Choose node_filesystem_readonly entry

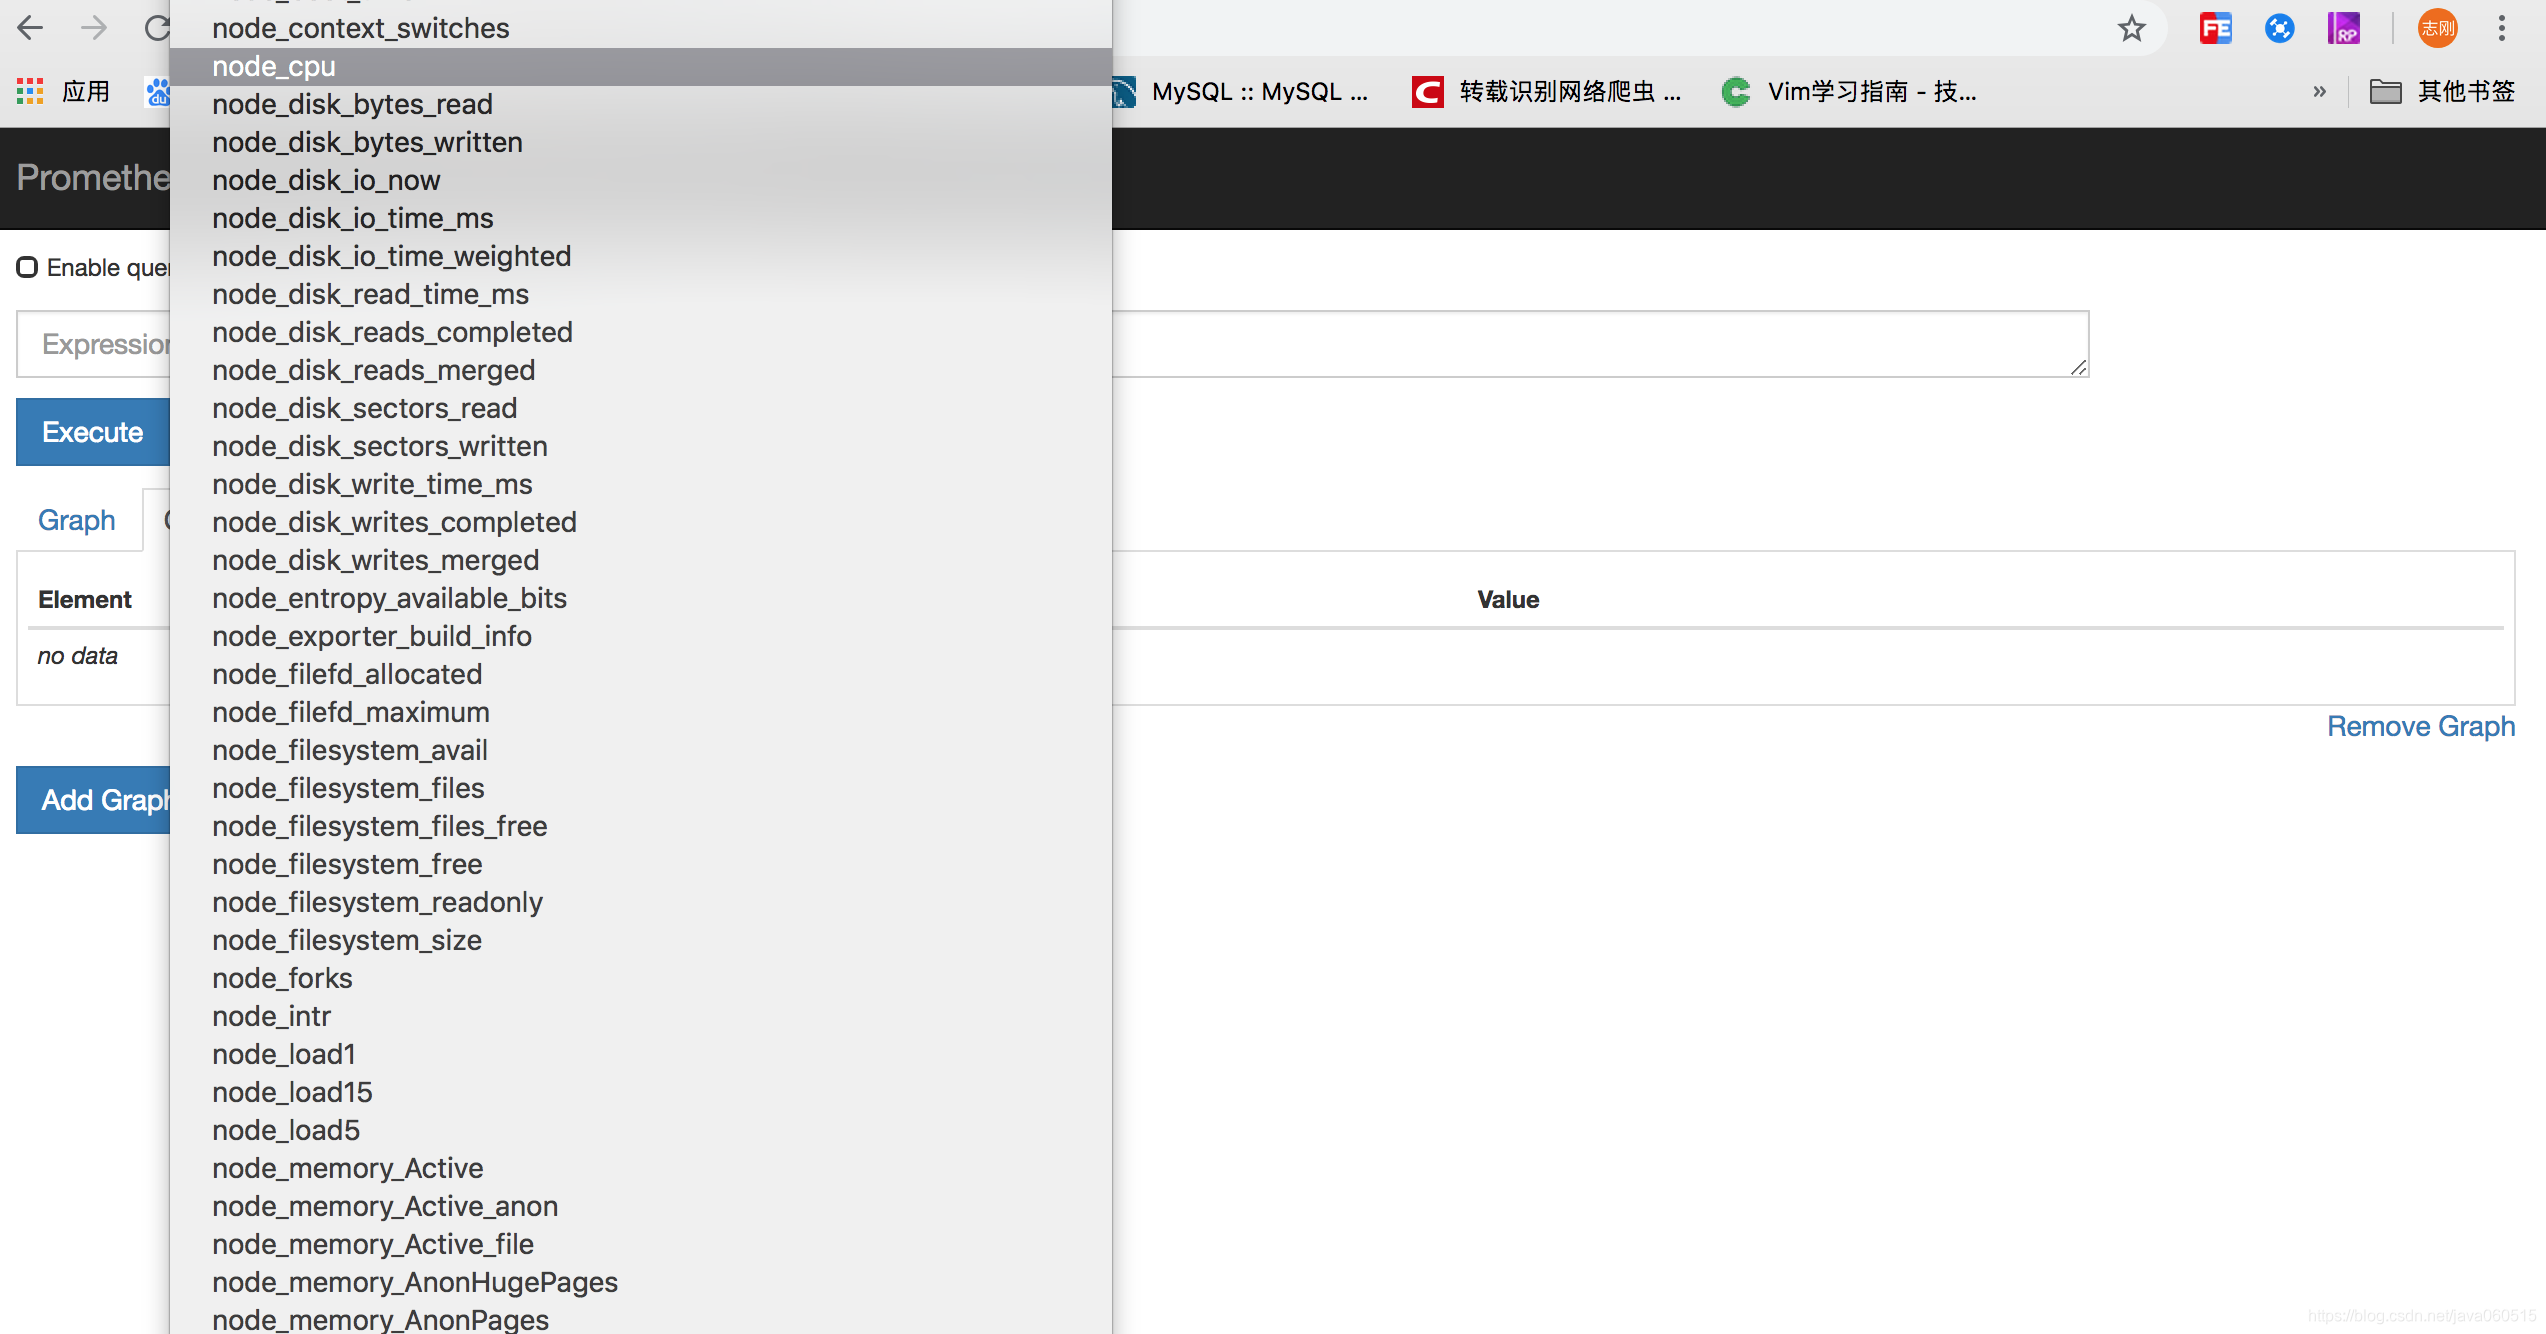(x=641, y=902)
